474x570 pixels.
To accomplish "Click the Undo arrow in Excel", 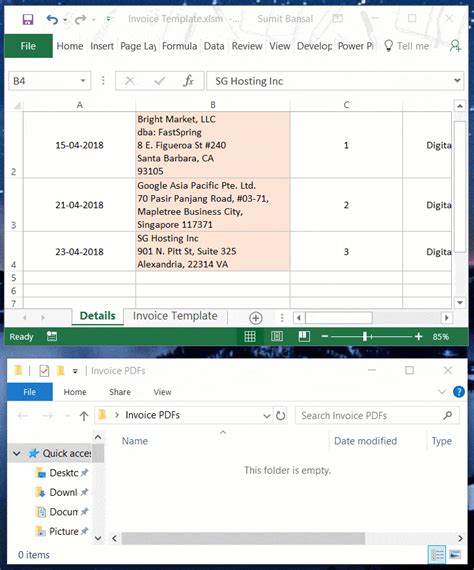I will (x=52, y=19).
